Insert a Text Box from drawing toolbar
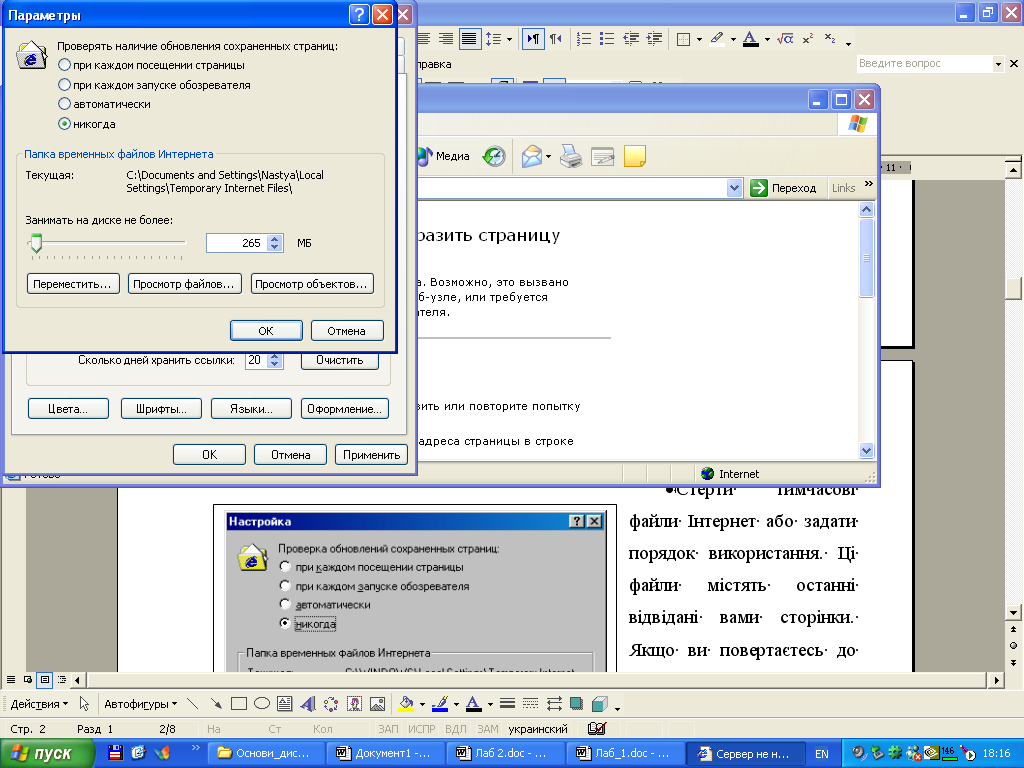Screen dimensions: 1024x768 [x=285, y=703]
